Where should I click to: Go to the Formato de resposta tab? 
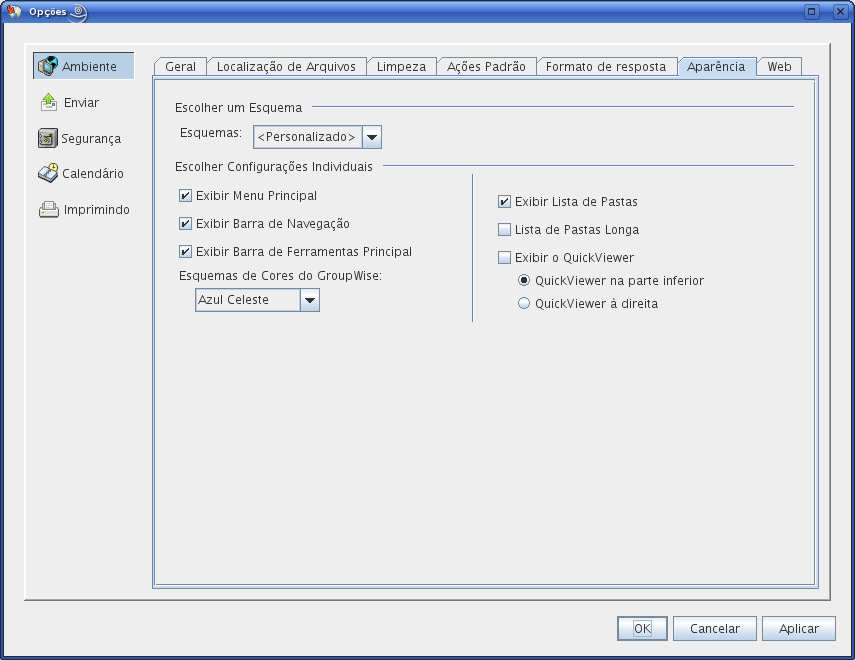606,67
